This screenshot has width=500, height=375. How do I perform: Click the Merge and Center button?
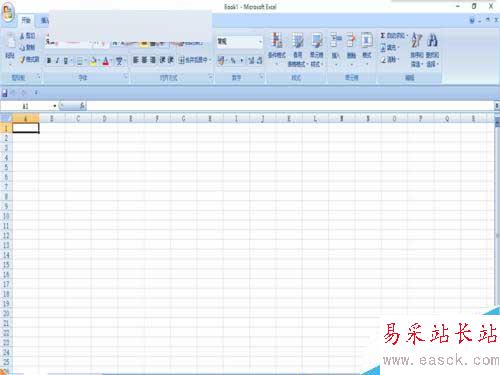194,60
